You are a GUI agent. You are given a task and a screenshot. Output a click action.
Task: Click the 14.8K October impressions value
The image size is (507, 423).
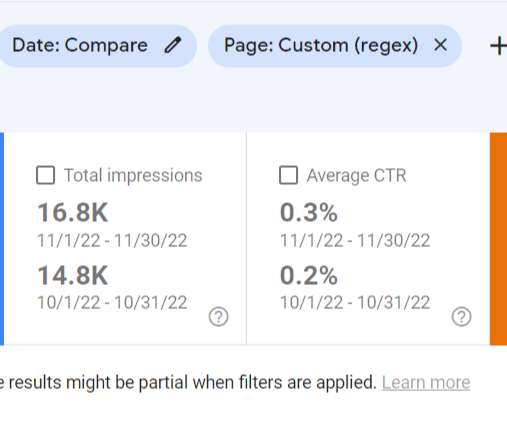(73, 275)
